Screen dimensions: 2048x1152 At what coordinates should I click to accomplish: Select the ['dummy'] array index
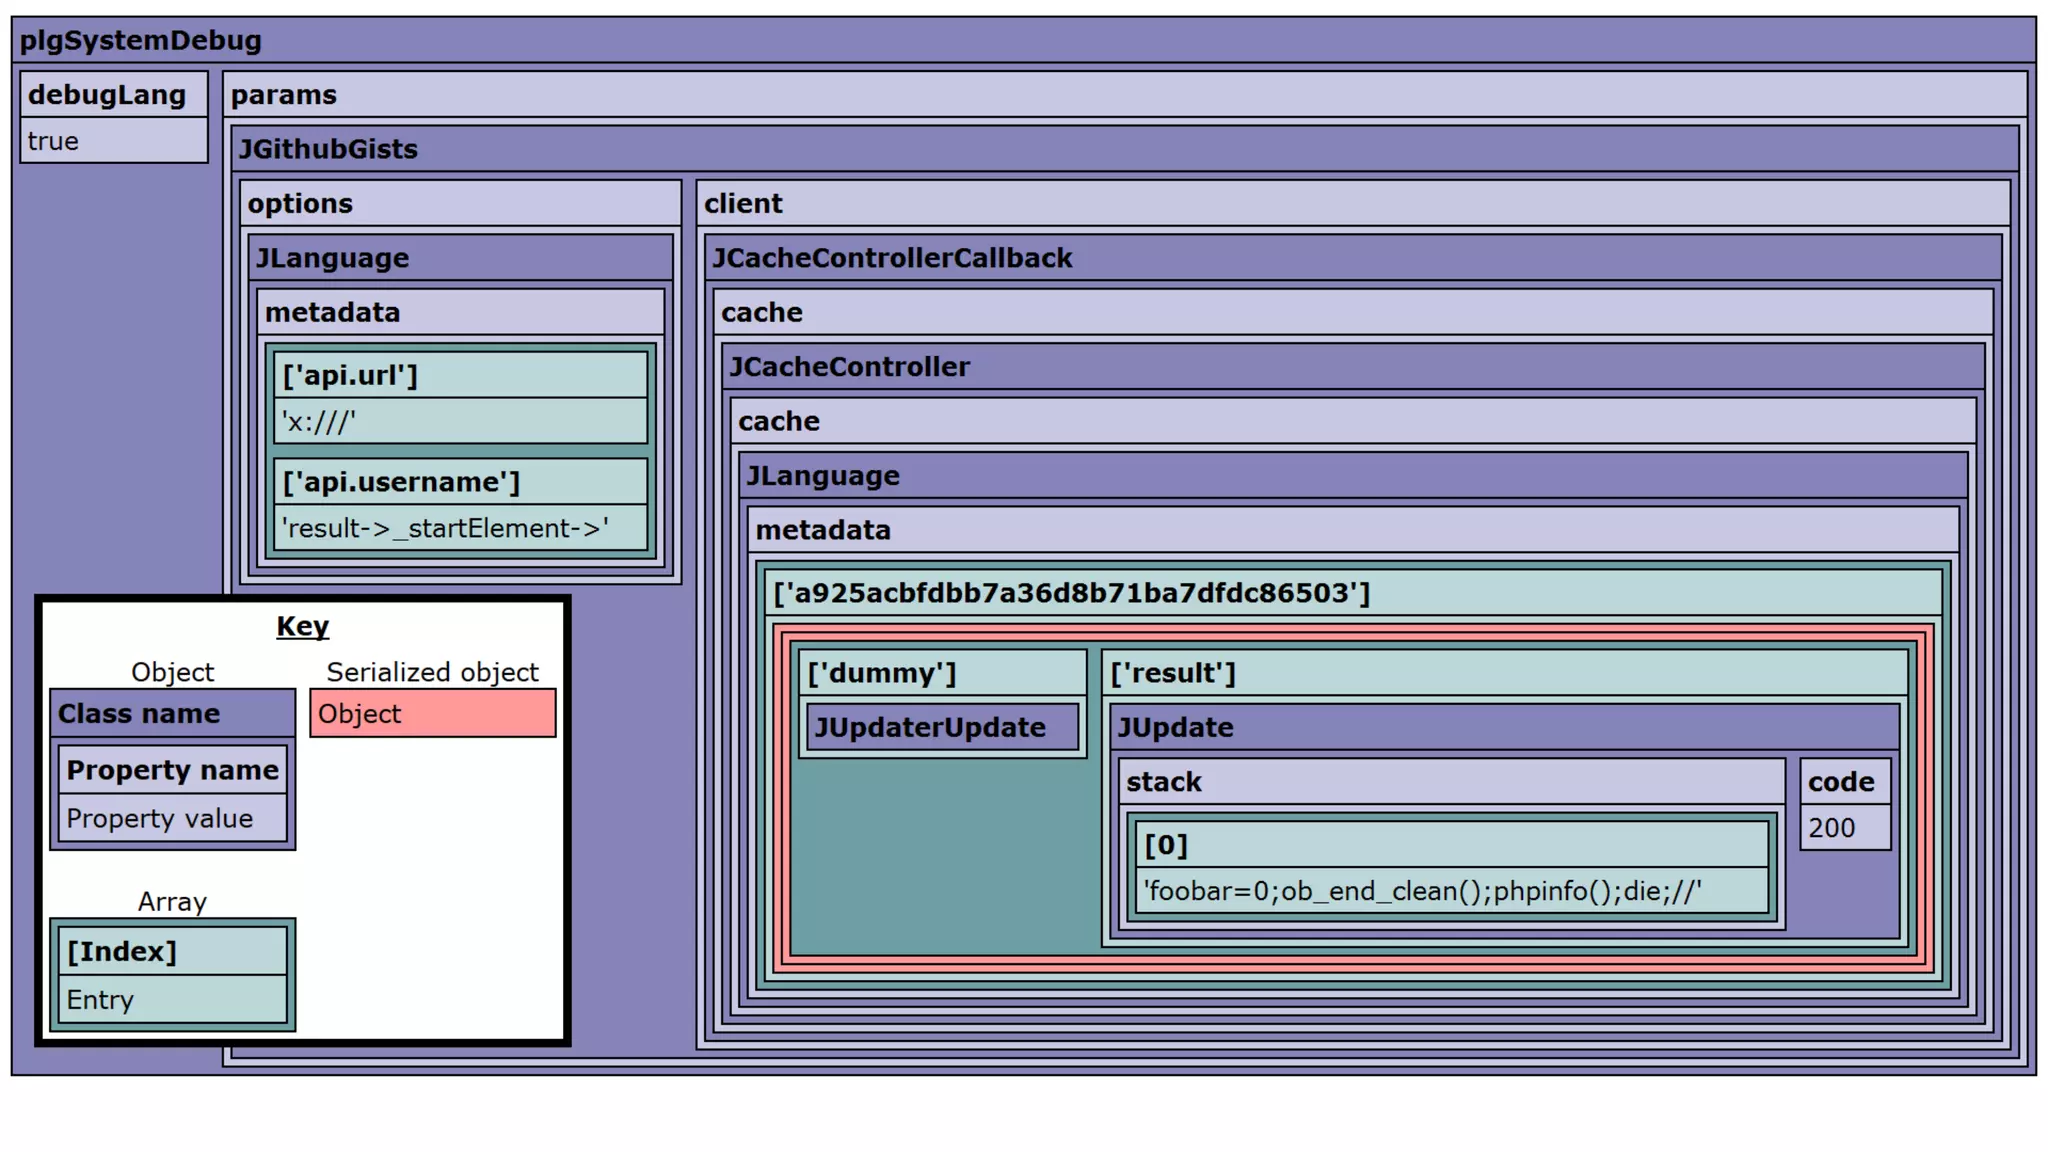pyautogui.click(x=881, y=674)
